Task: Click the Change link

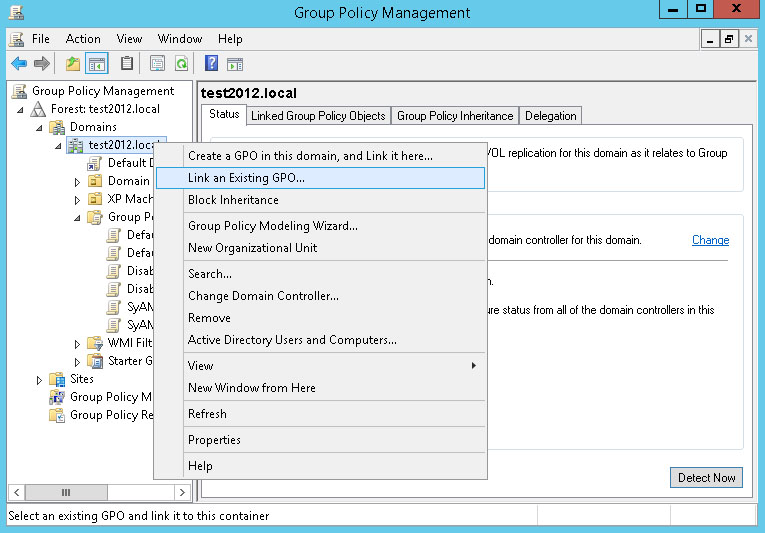Action: [710, 240]
